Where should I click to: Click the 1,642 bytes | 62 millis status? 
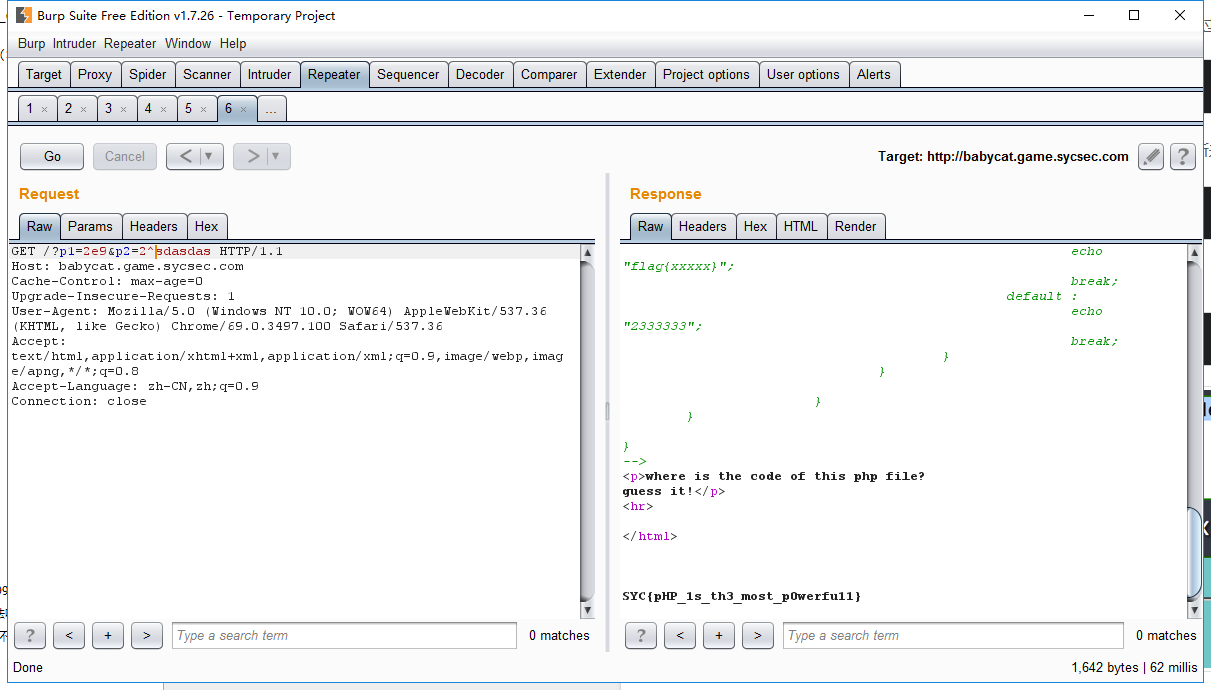(x=1134, y=667)
